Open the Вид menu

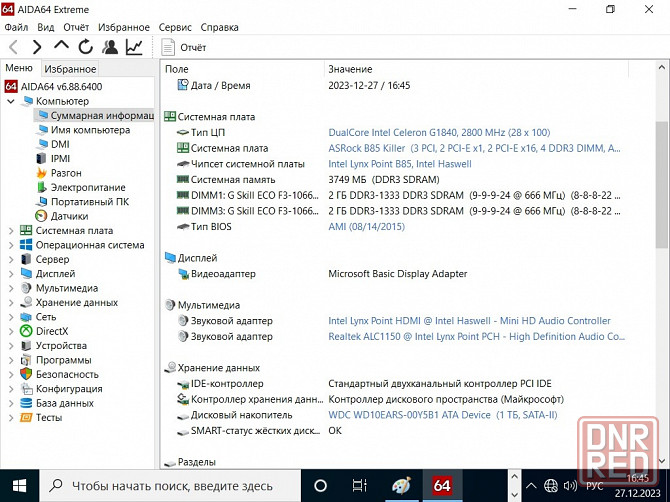tap(45, 27)
